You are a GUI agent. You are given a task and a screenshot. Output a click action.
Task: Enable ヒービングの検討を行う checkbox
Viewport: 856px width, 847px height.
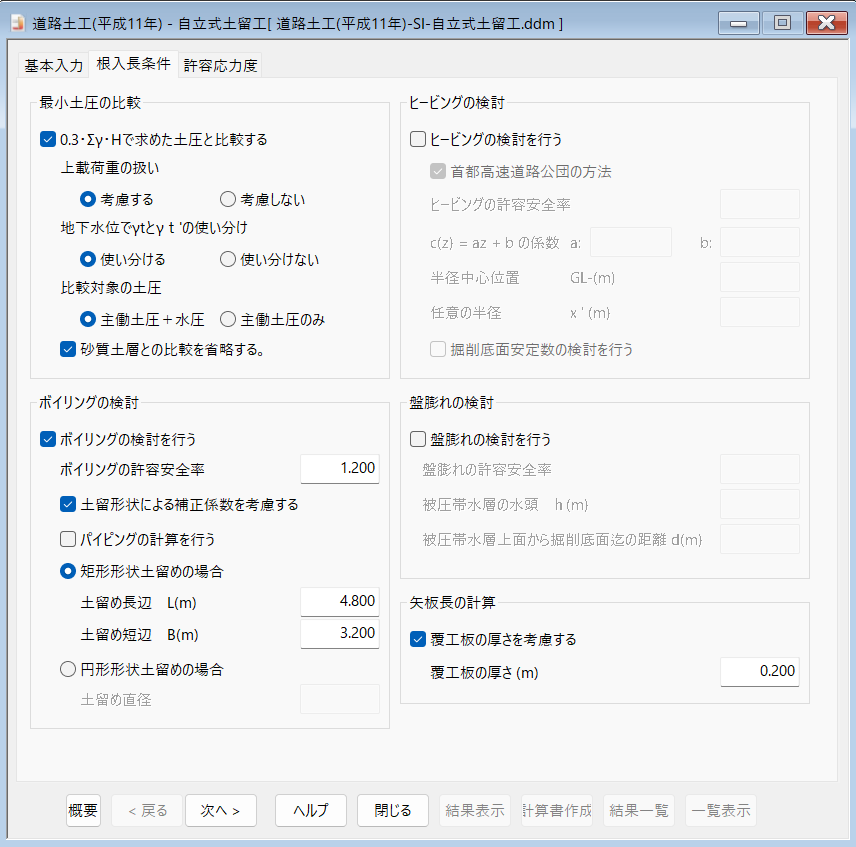point(418,140)
